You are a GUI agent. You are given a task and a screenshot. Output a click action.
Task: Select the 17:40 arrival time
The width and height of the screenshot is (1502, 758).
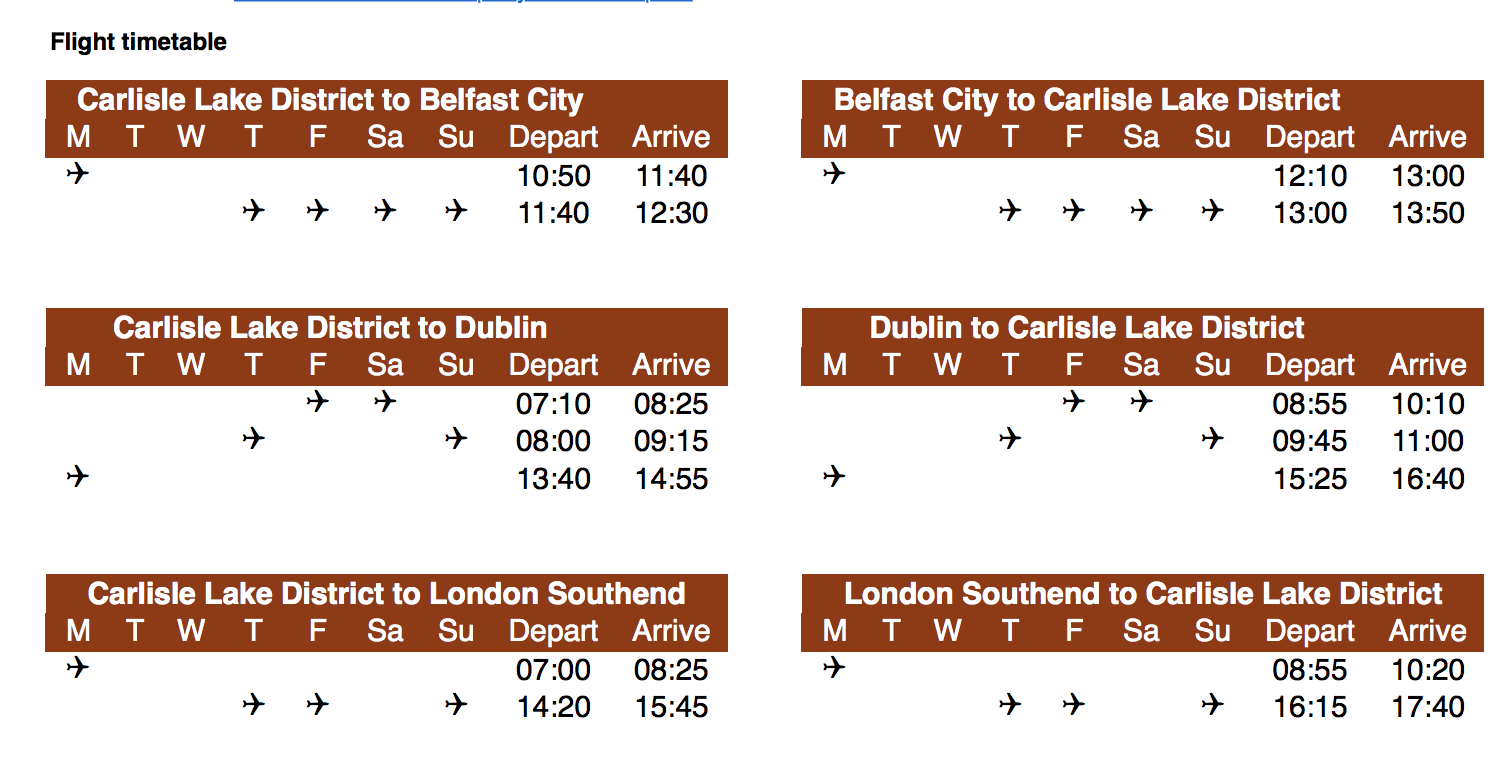[1427, 707]
